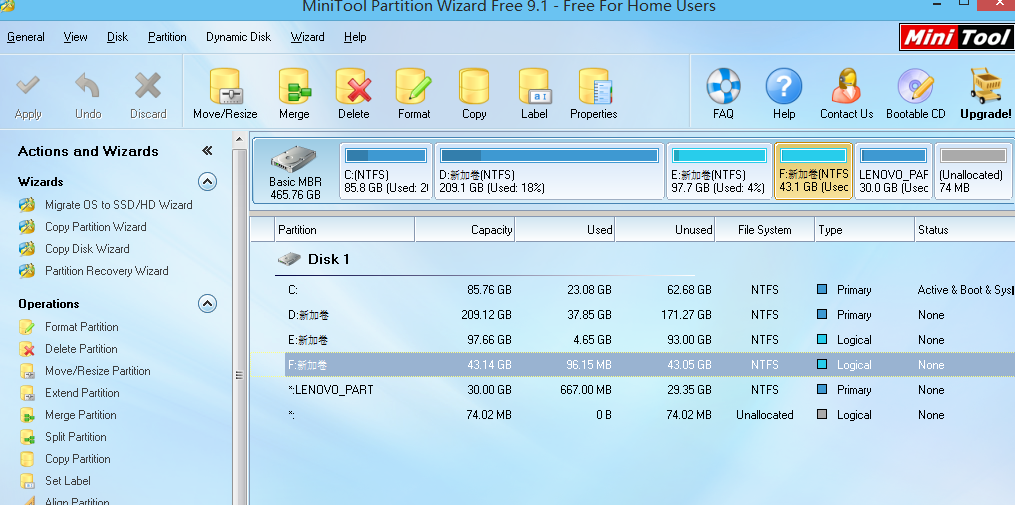Click the MiniTool logo
This screenshot has height=505, width=1015.
957,37
